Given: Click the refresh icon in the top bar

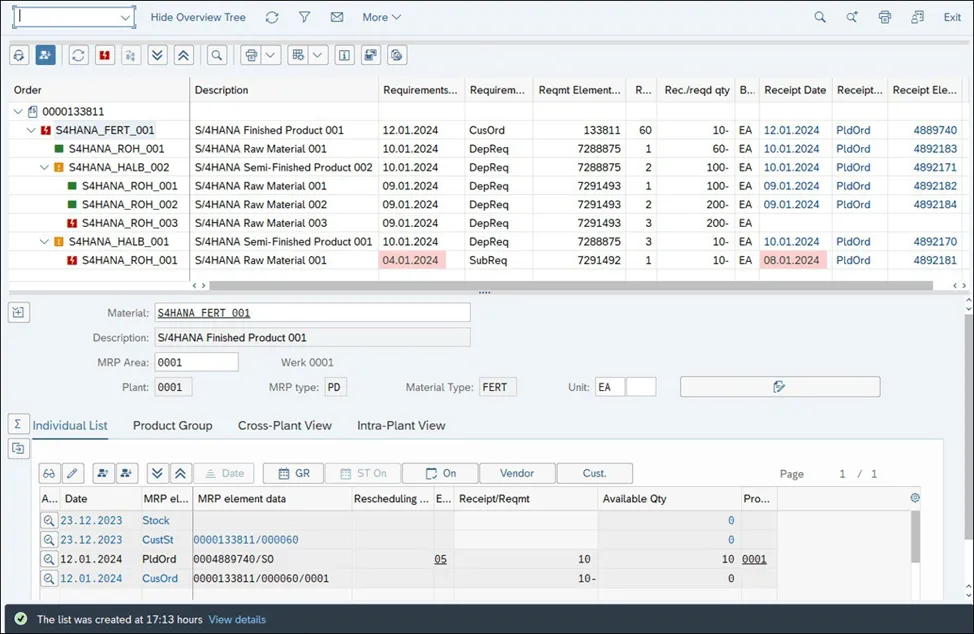Looking at the screenshot, I should [272, 17].
